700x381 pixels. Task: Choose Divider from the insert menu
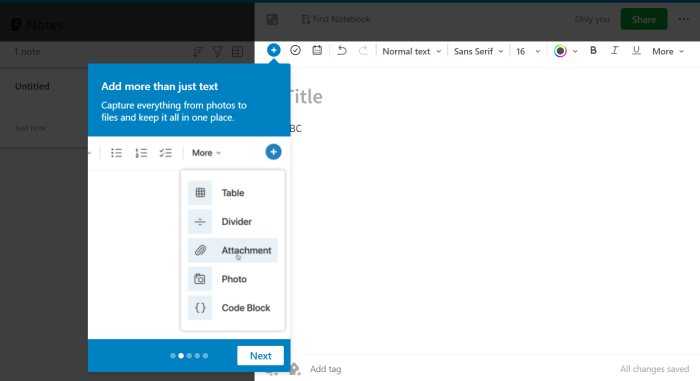point(233,222)
